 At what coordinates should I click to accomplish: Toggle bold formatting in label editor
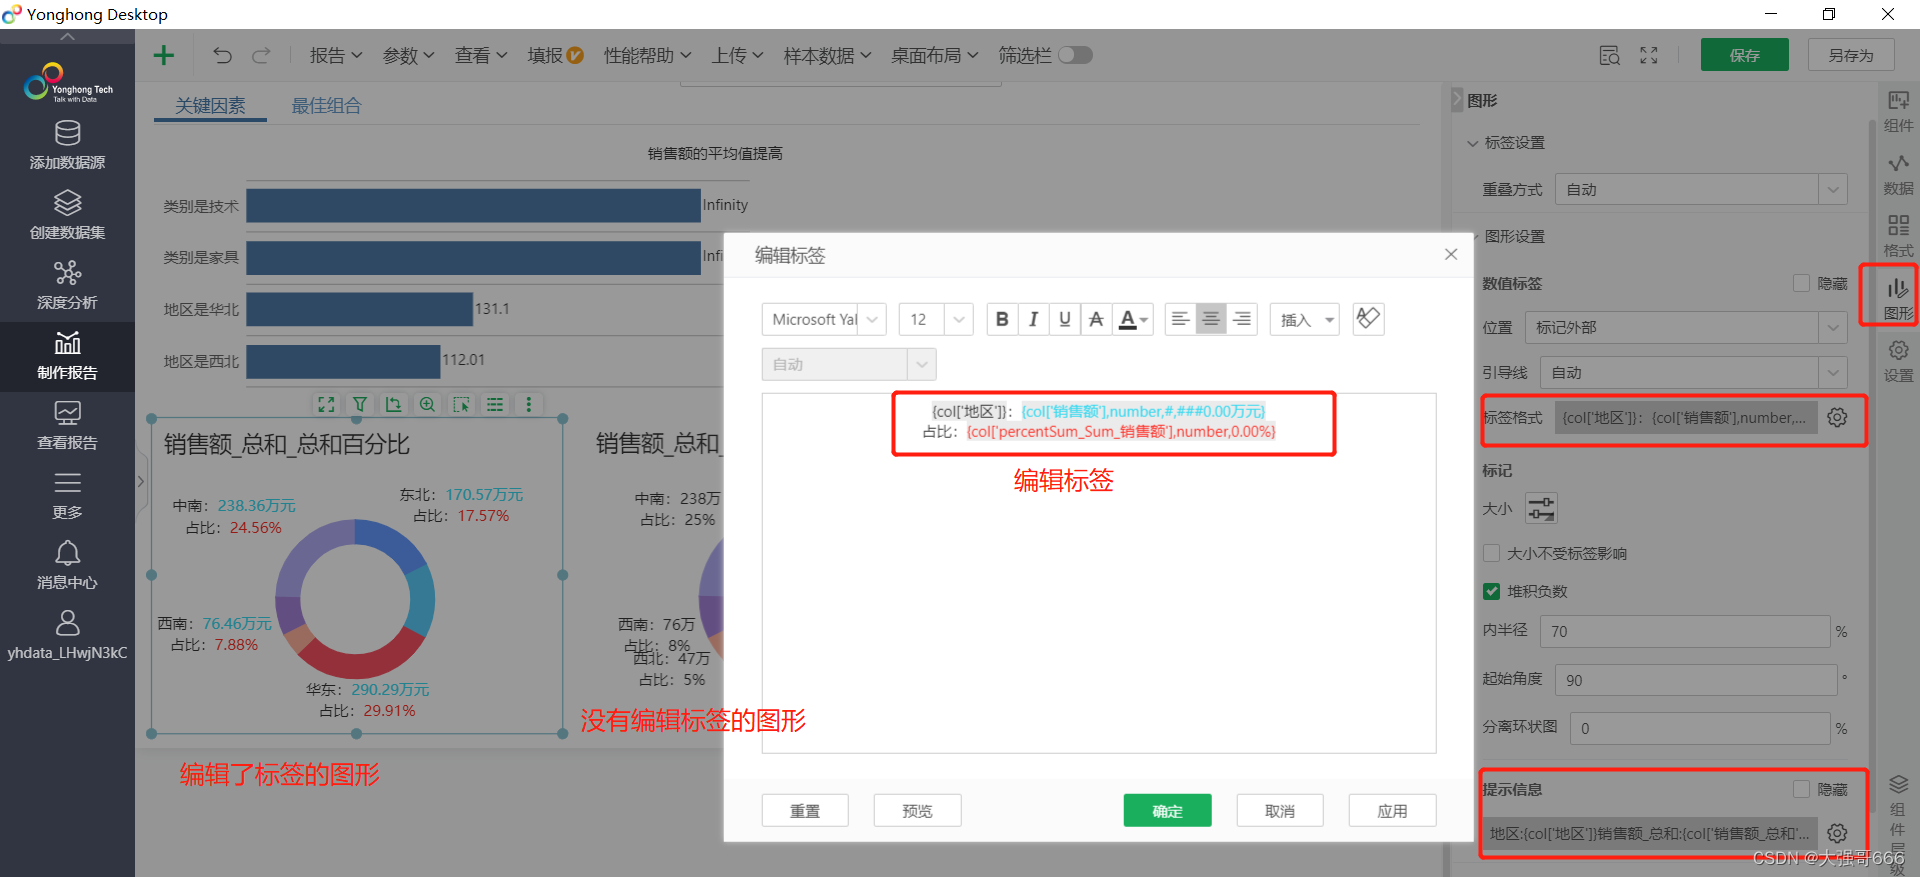[x=1002, y=319]
